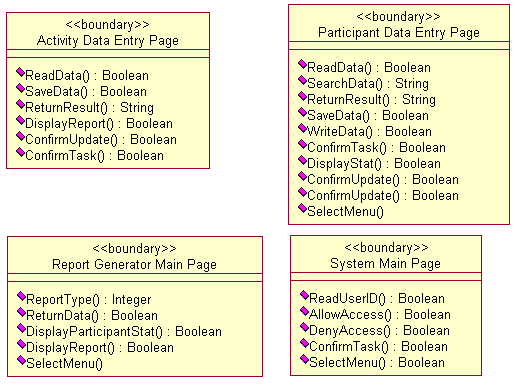The height and width of the screenshot is (389, 515).
Task: Select the operation icon next to Activity page DisplayReport()
Action: pyautogui.click(x=20, y=120)
